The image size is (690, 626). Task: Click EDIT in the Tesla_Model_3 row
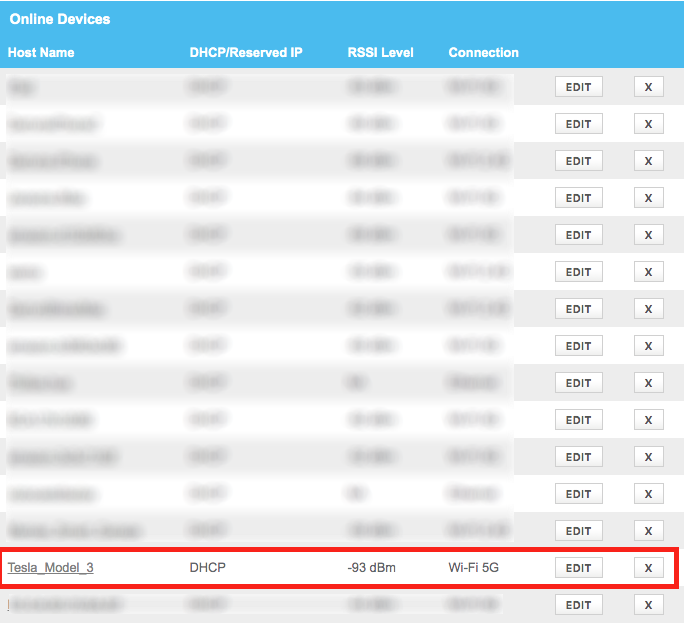coord(578,568)
